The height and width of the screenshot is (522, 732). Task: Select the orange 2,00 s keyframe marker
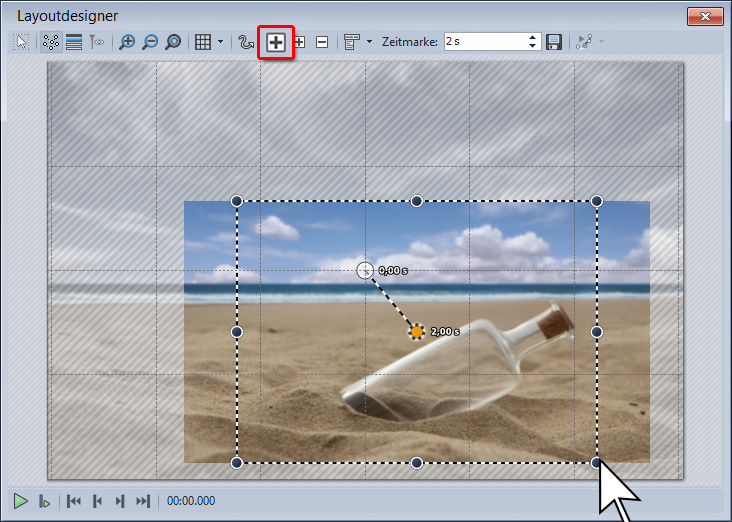click(417, 331)
